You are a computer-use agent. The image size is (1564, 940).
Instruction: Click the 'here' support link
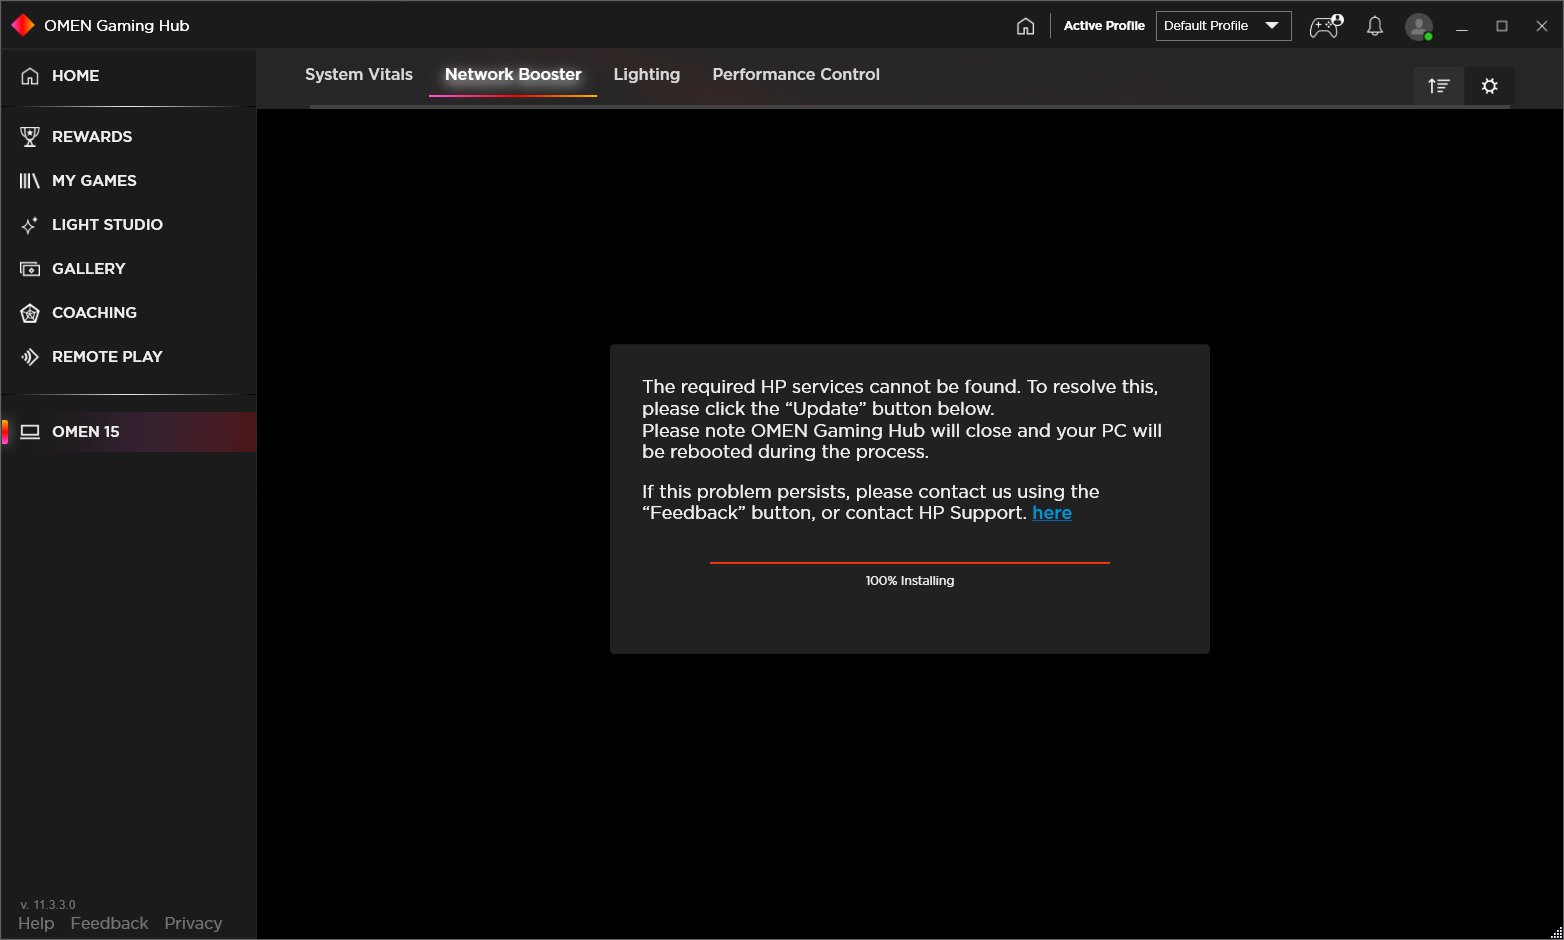[1052, 513]
